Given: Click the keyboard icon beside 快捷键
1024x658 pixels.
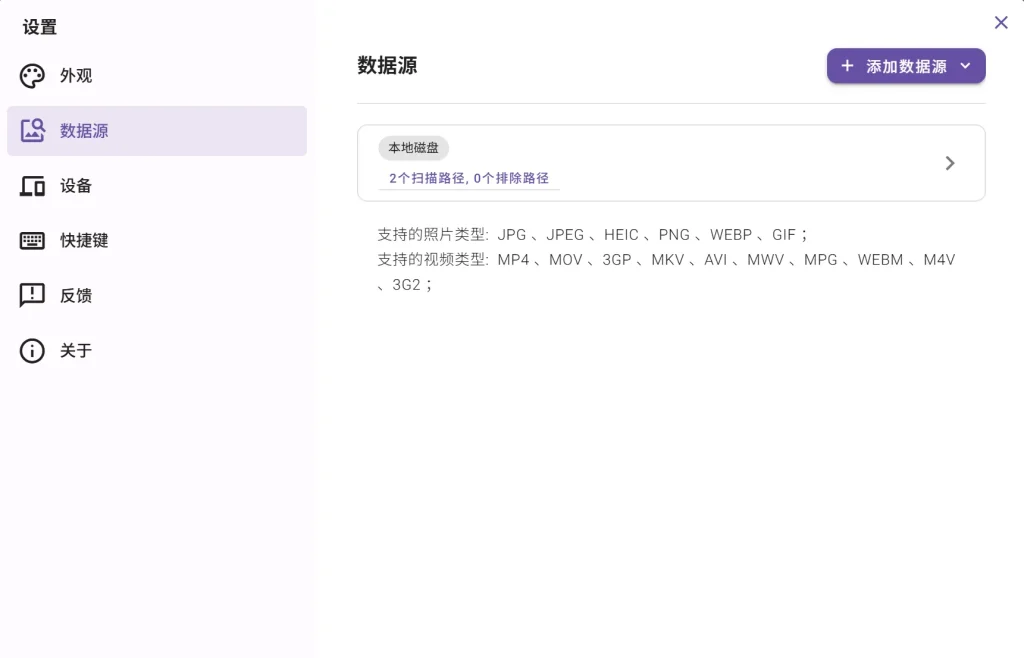Looking at the screenshot, I should [x=33, y=241].
